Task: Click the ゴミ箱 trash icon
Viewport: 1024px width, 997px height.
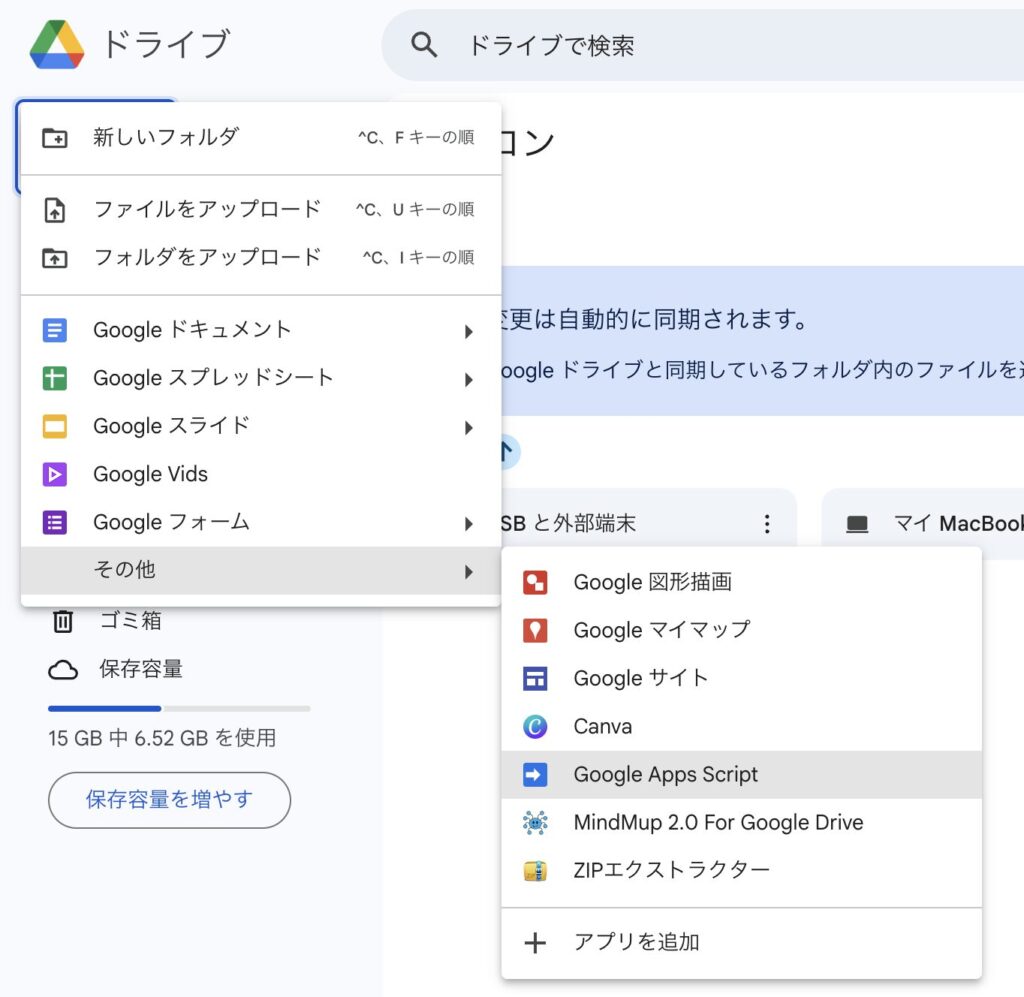Action: 63,621
